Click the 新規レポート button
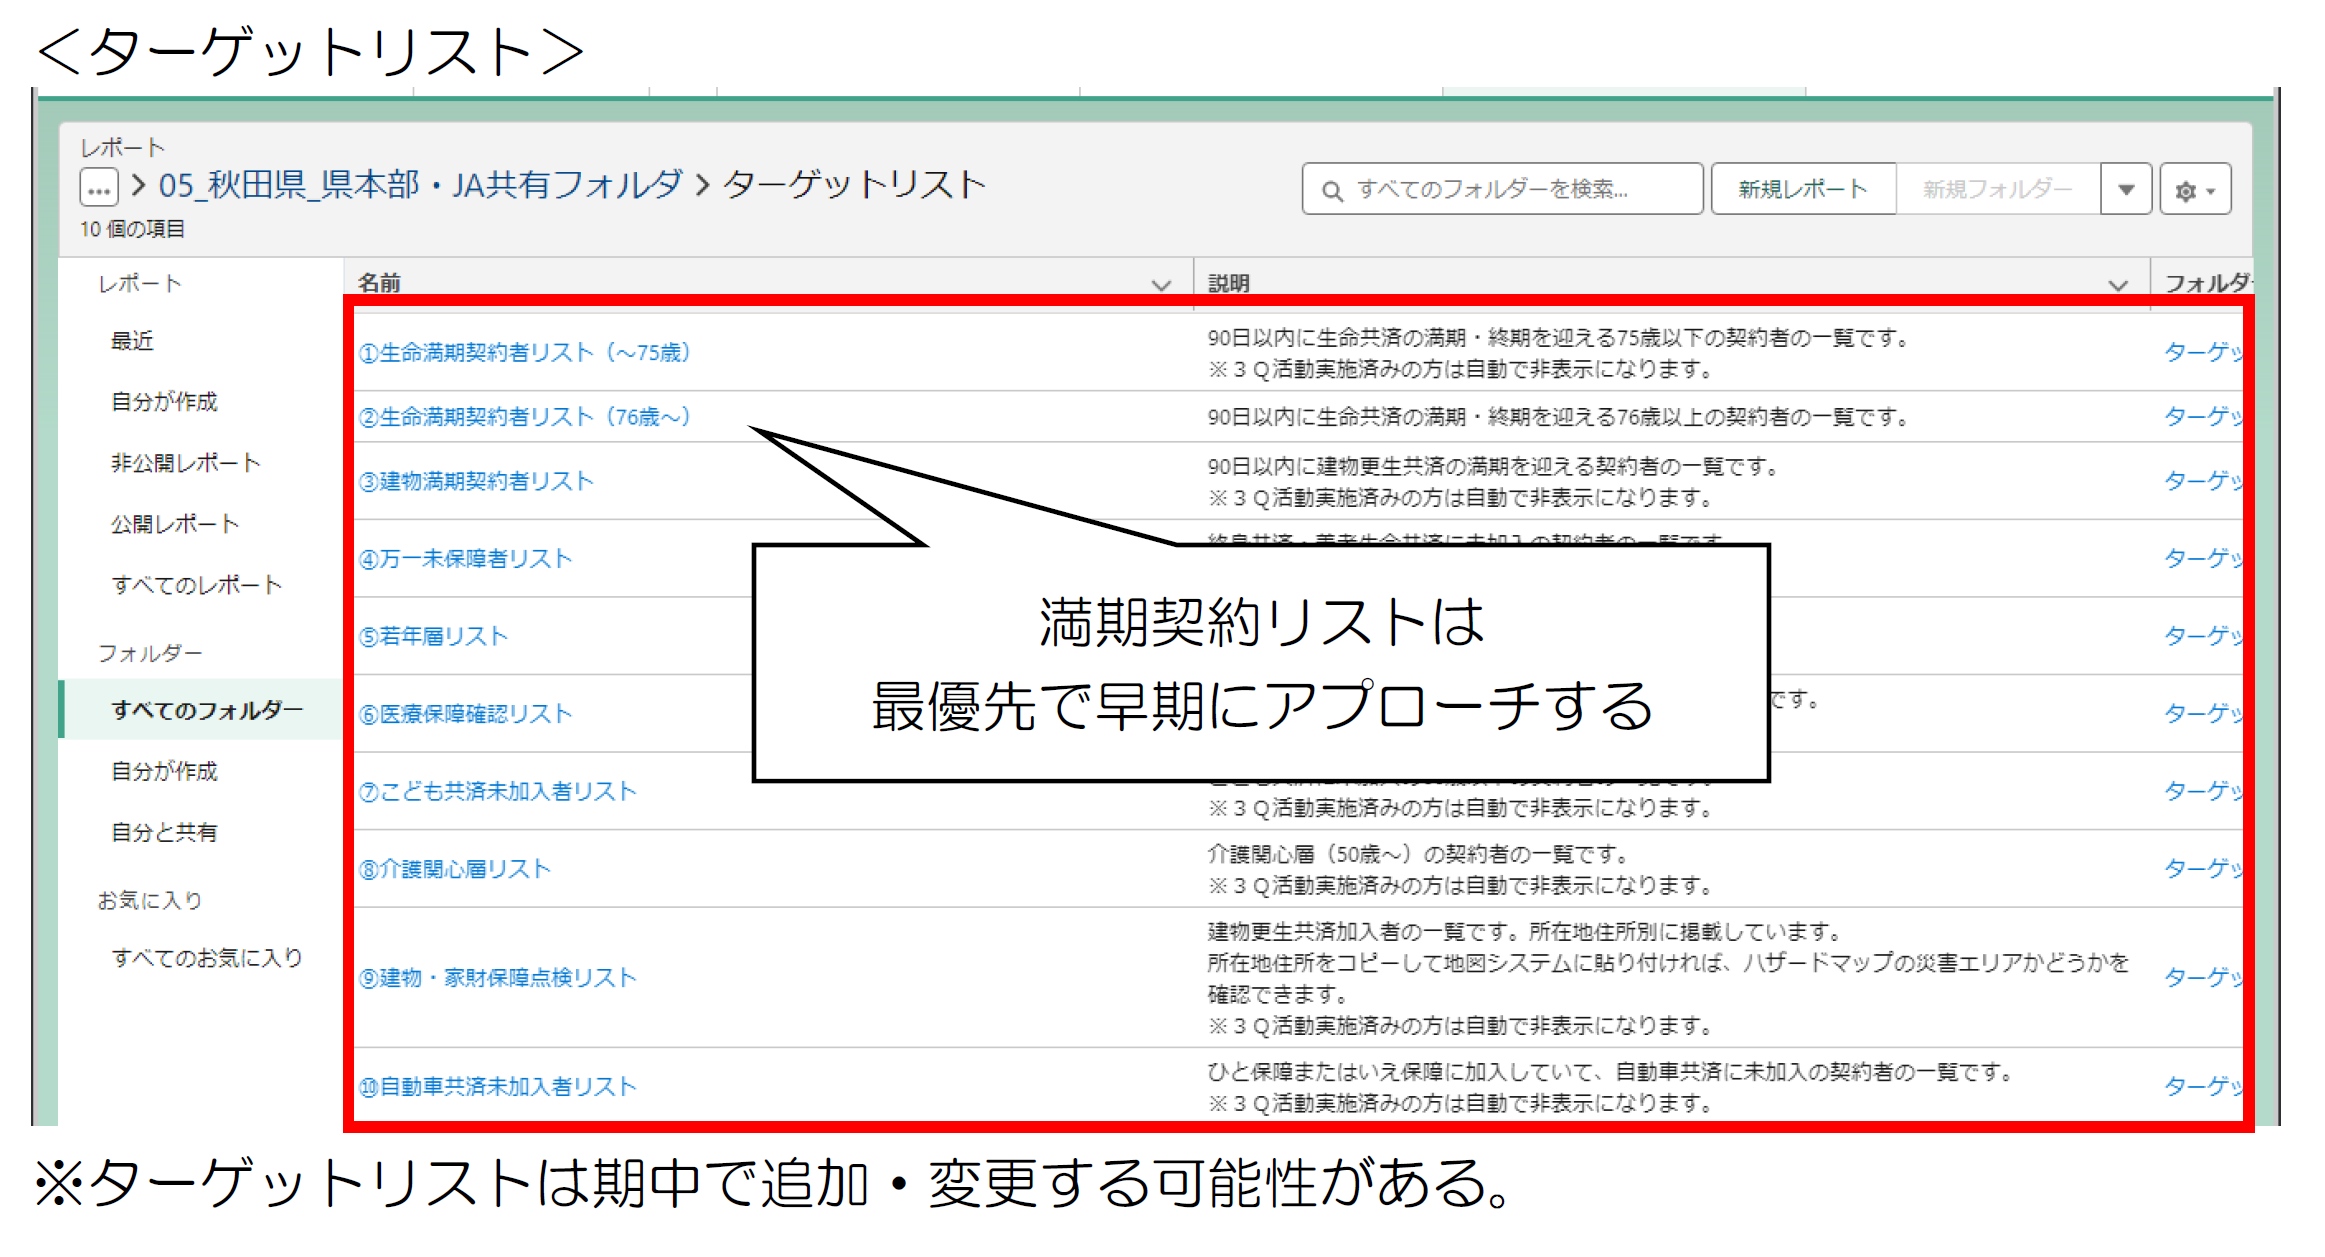The width and height of the screenshot is (2325, 1257). tap(1802, 189)
